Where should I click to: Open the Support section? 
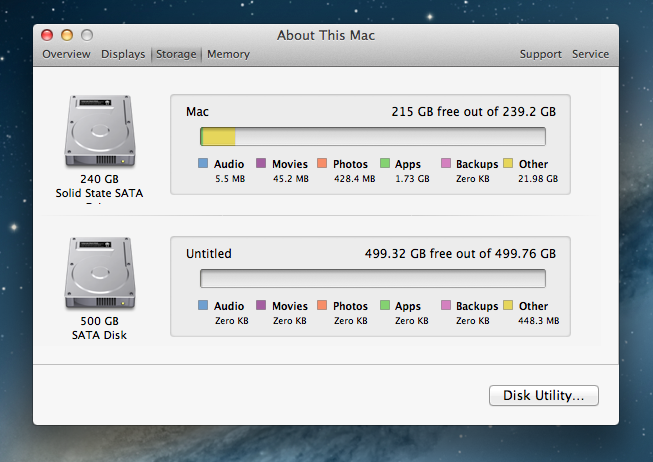pos(541,54)
